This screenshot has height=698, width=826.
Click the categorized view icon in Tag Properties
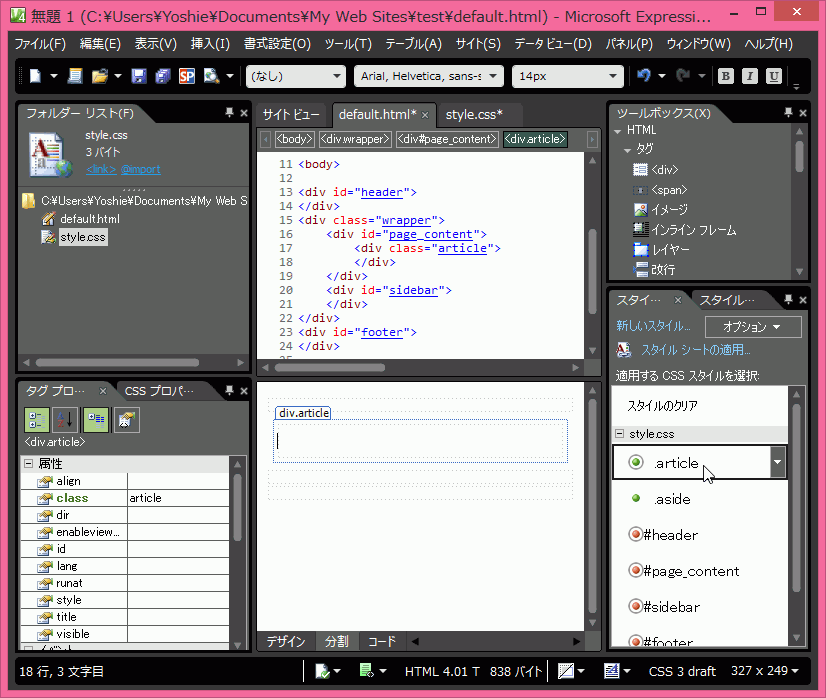[x=36, y=420]
